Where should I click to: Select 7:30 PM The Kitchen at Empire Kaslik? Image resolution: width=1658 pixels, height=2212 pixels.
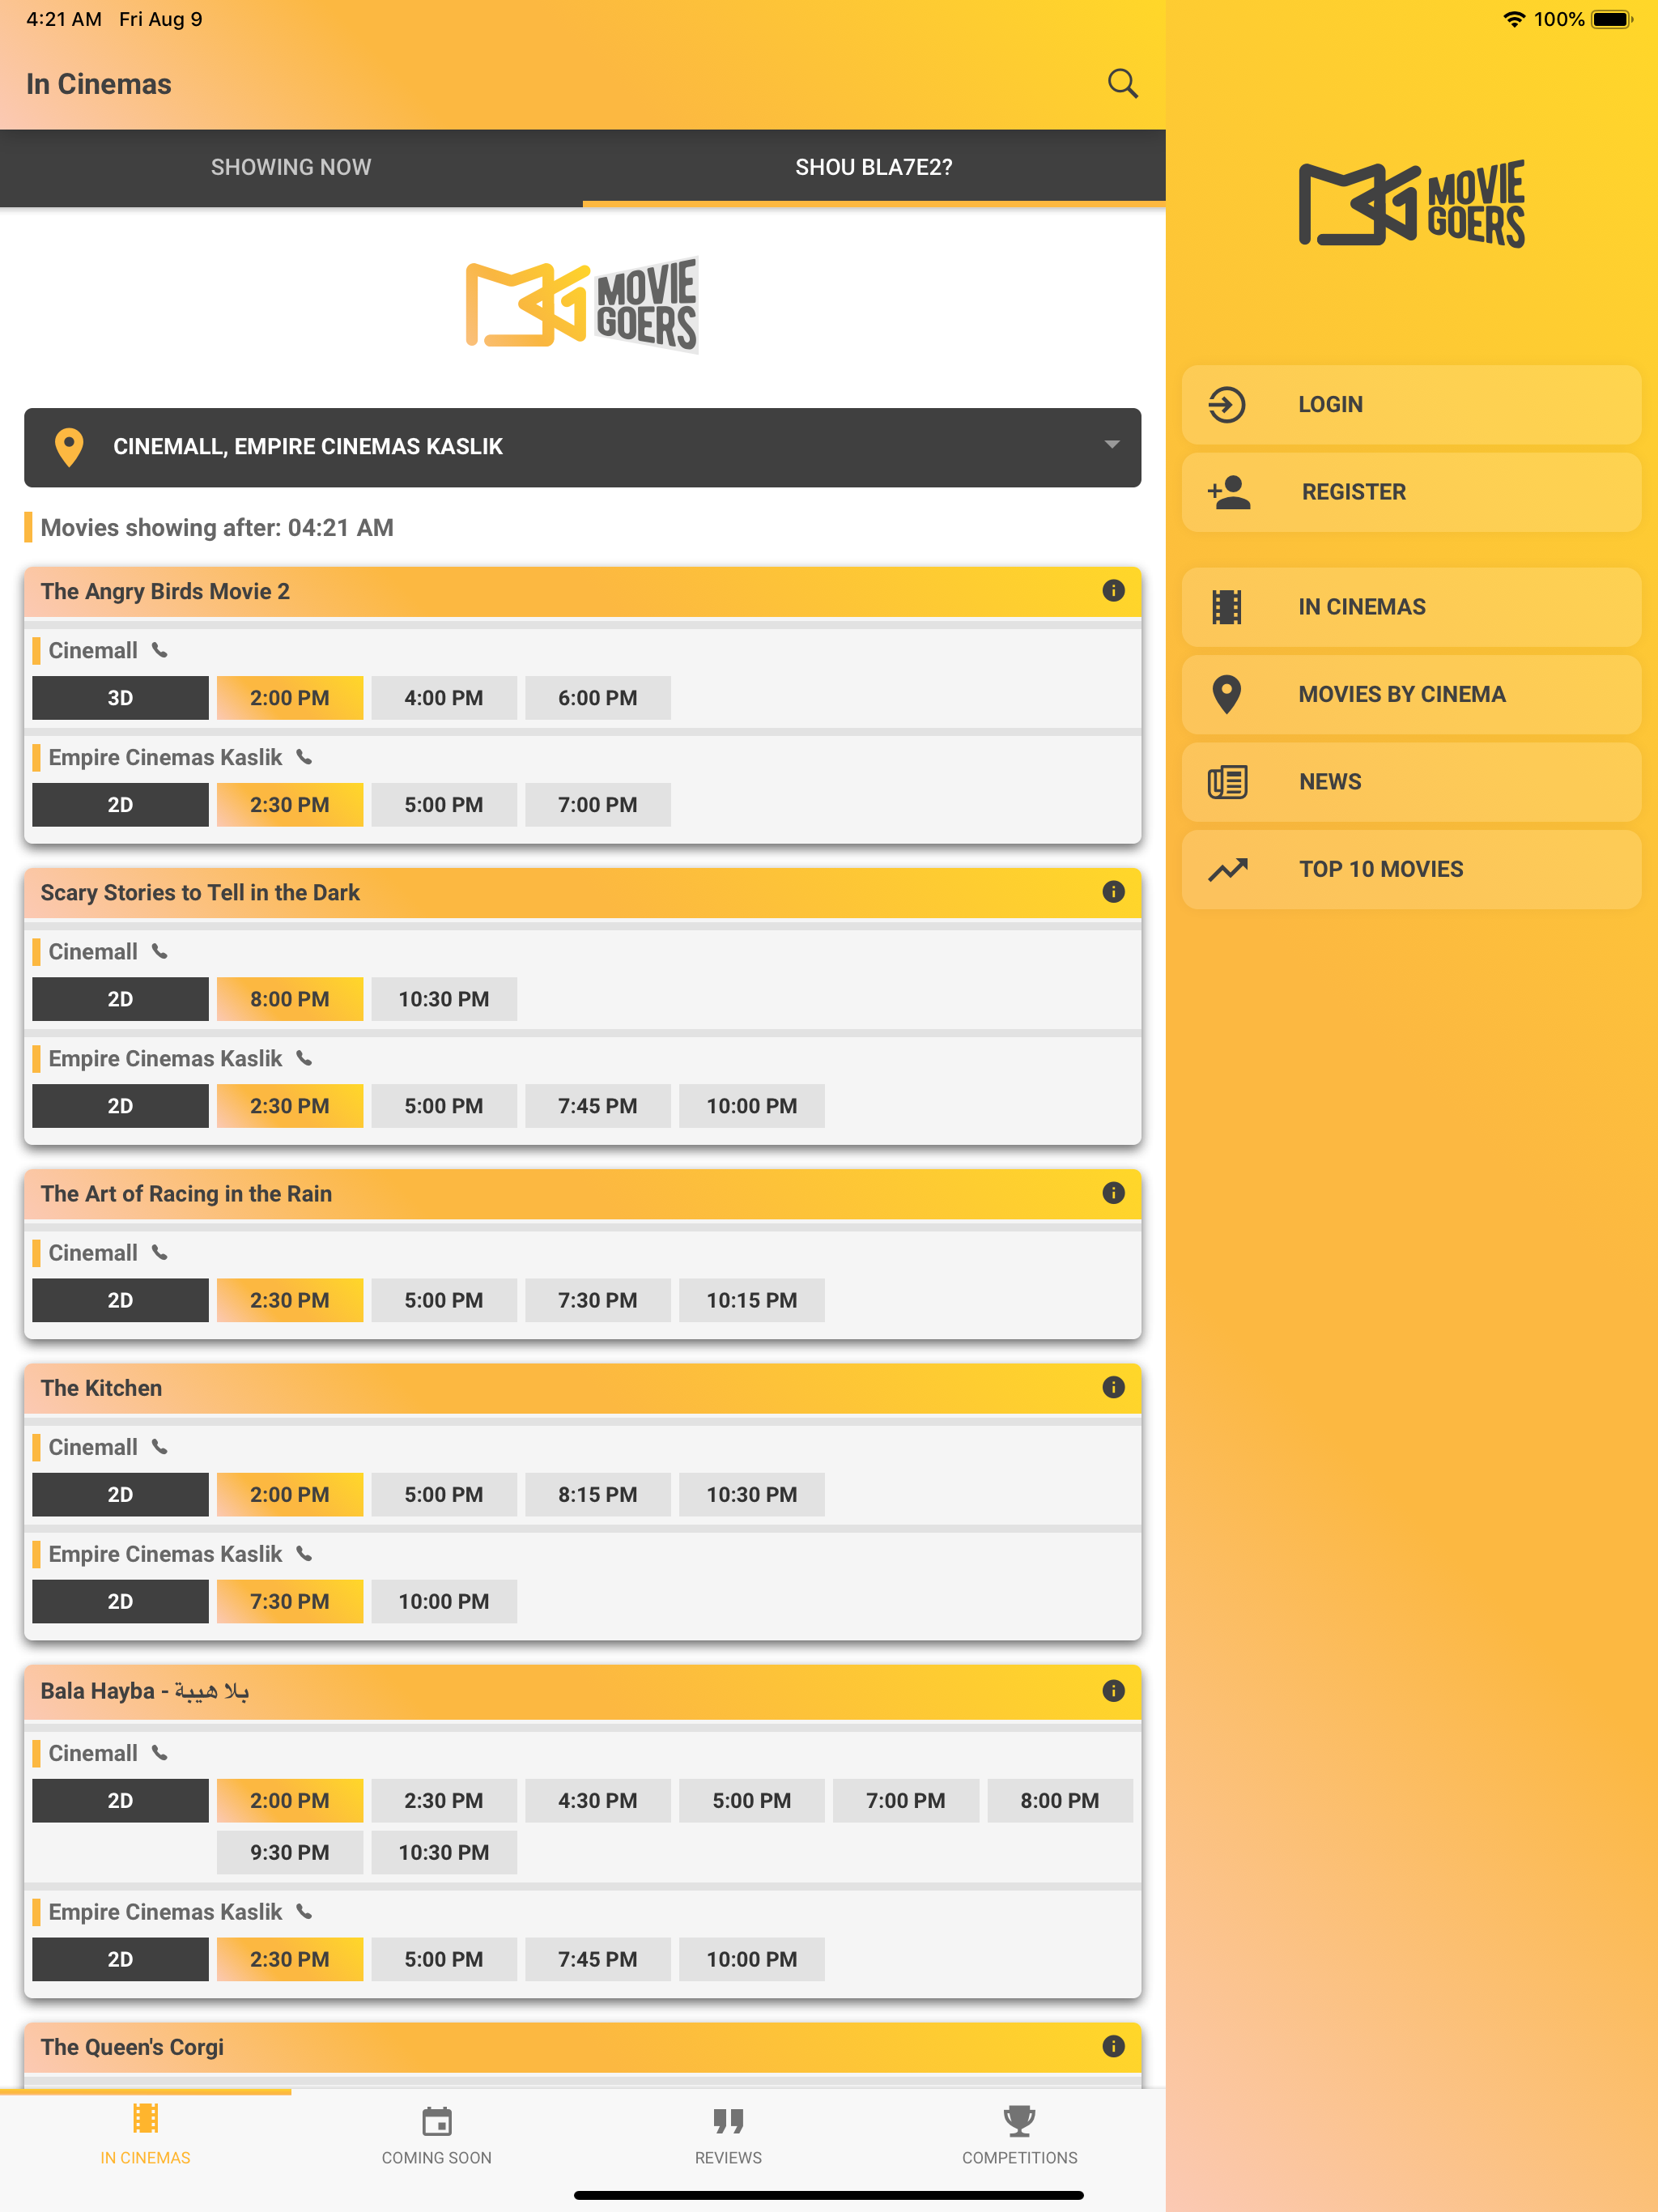coord(290,1601)
